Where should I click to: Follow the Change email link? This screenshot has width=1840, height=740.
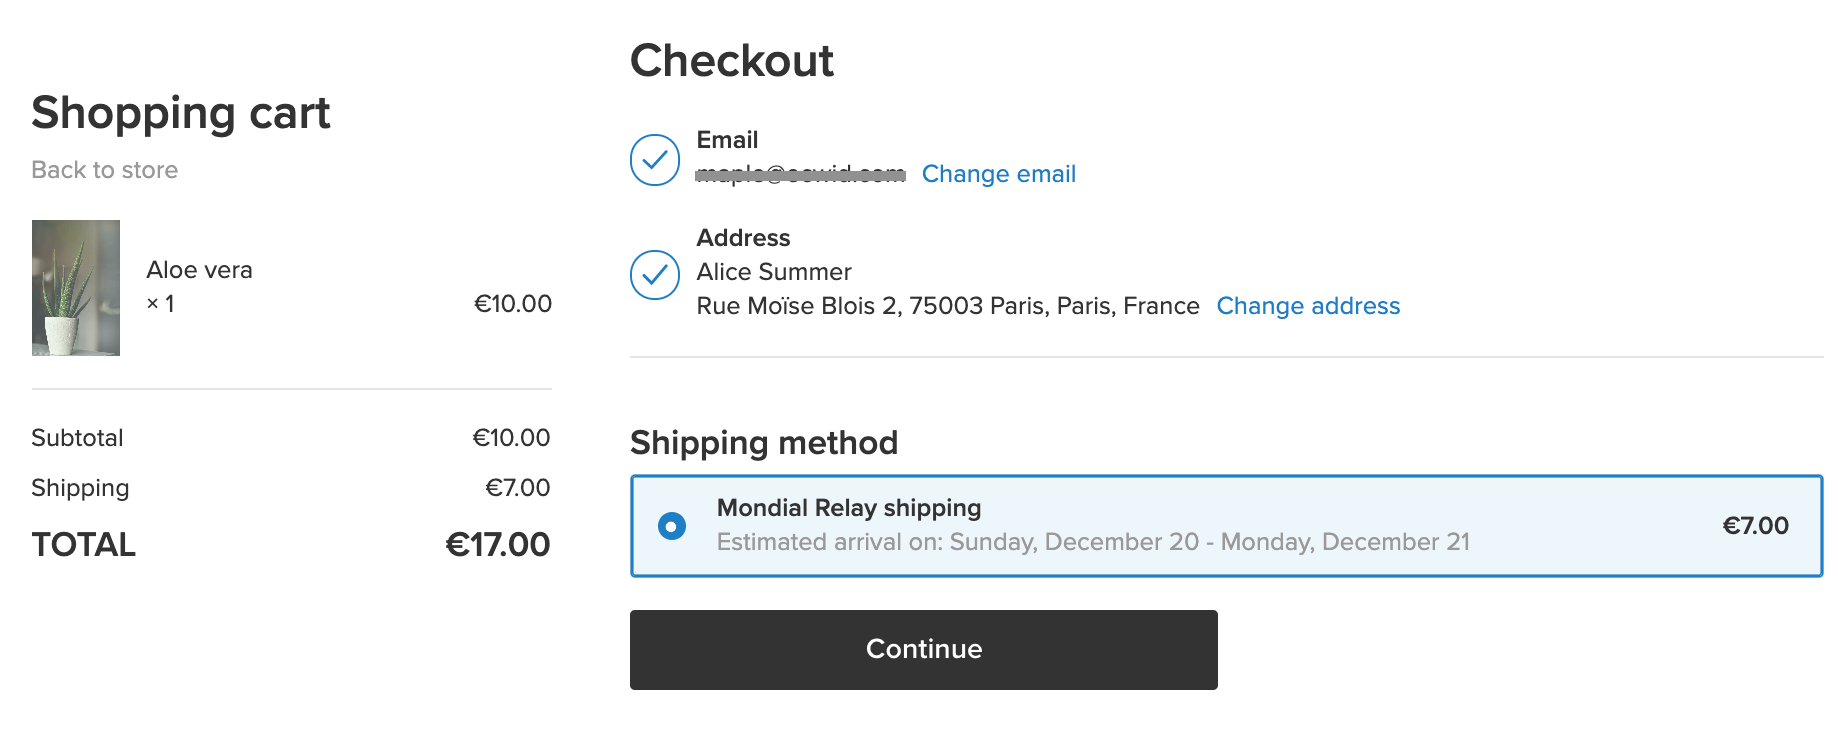coord(999,174)
